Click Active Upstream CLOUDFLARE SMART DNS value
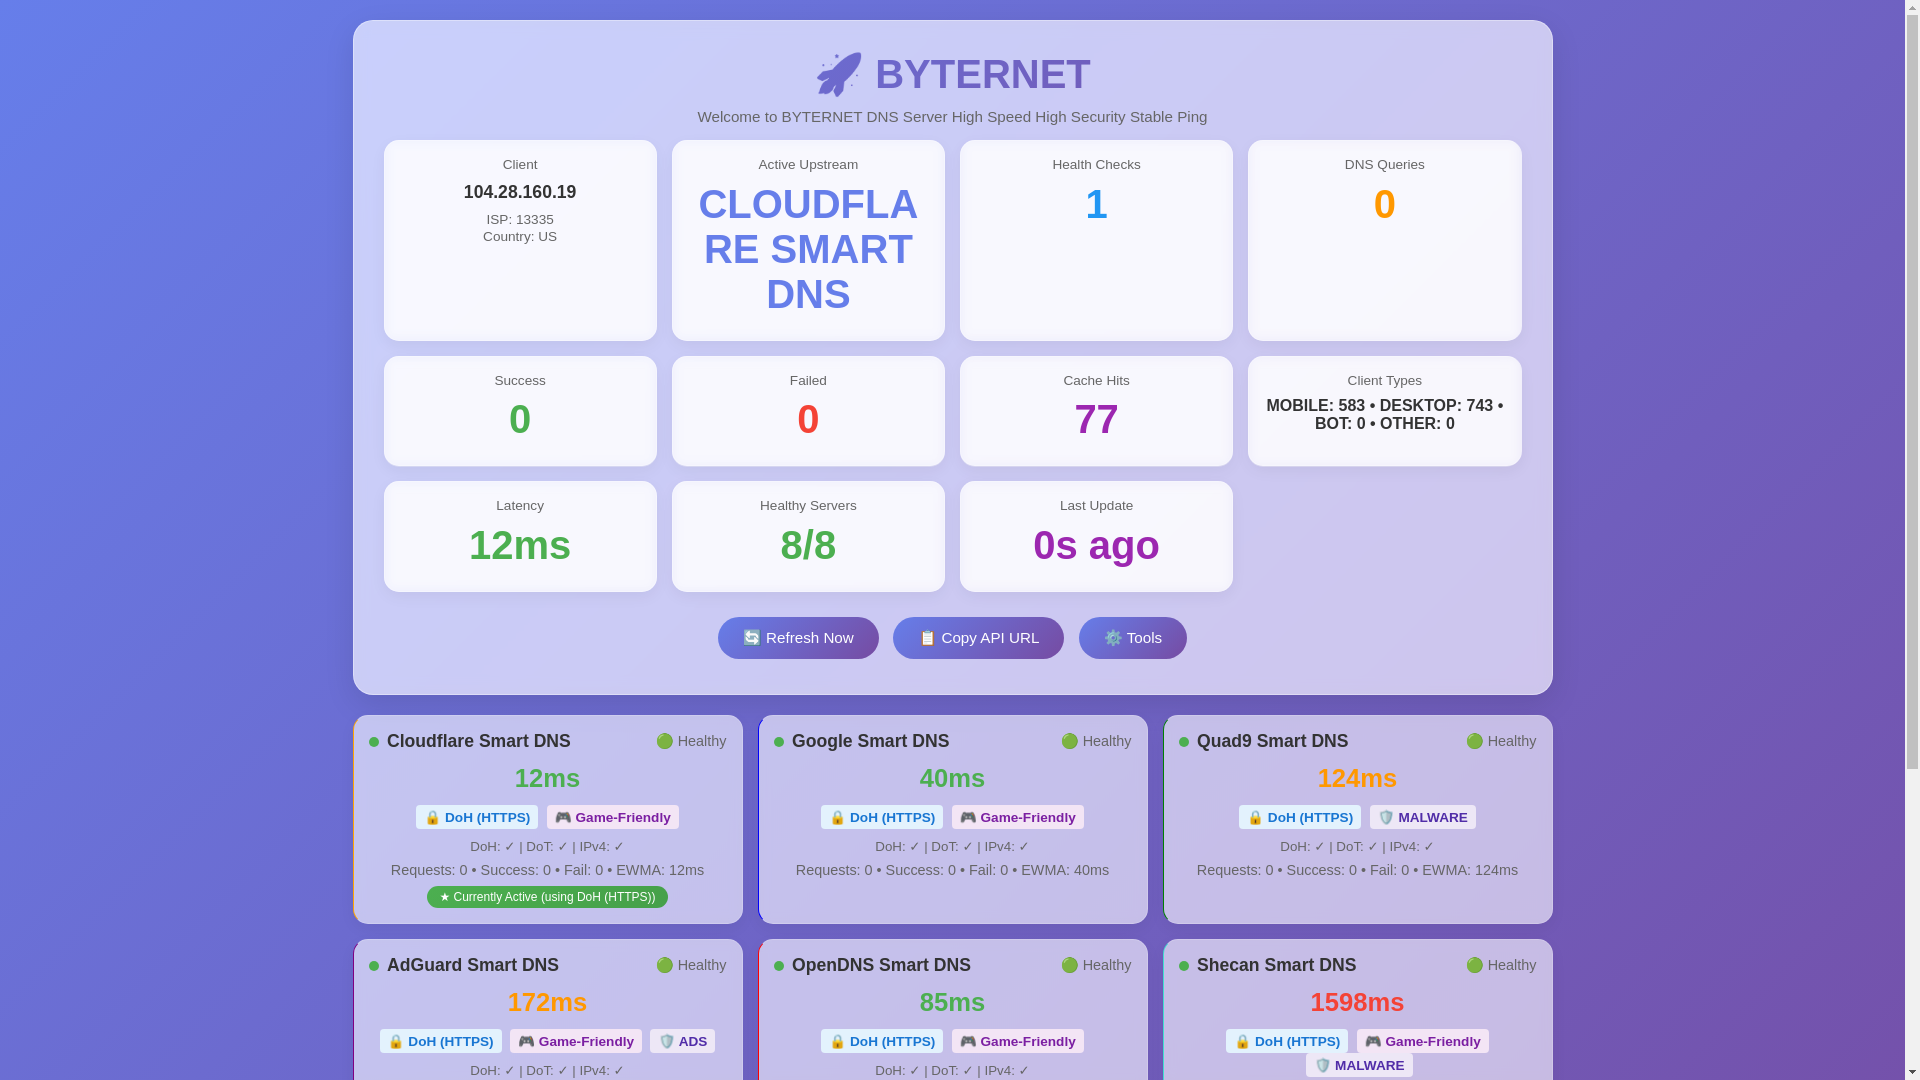1920x1080 pixels. point(808,249)
